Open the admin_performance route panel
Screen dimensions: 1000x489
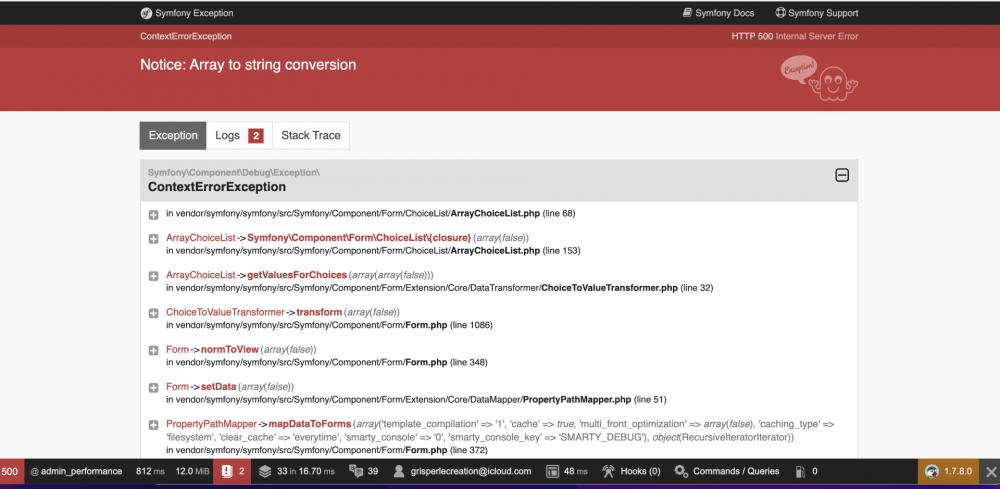pyautogui.click(x=76, y=471)
